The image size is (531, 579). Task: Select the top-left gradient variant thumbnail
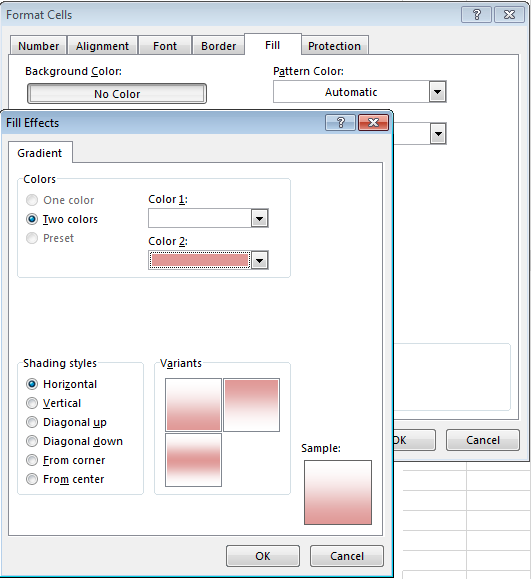pos(193,405)
